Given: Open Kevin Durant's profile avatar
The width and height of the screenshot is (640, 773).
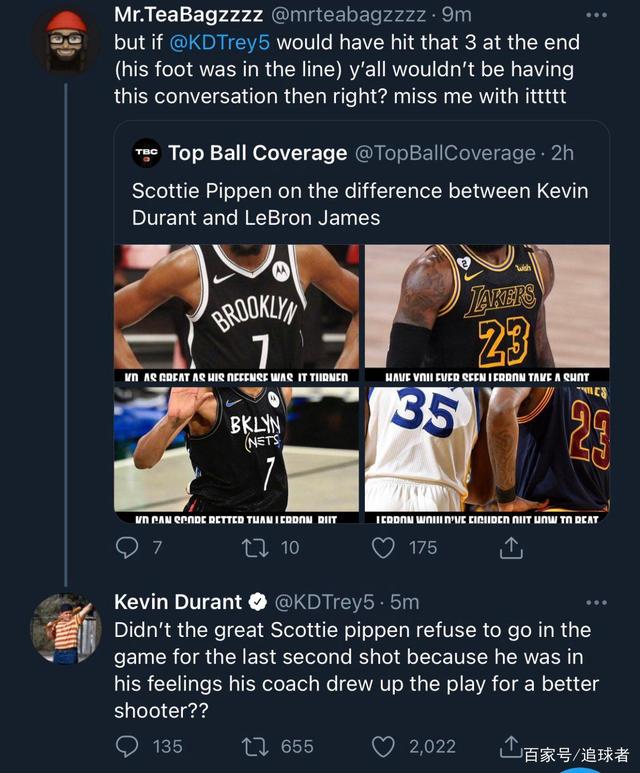Looking at the screenshot, I should 66,627.
